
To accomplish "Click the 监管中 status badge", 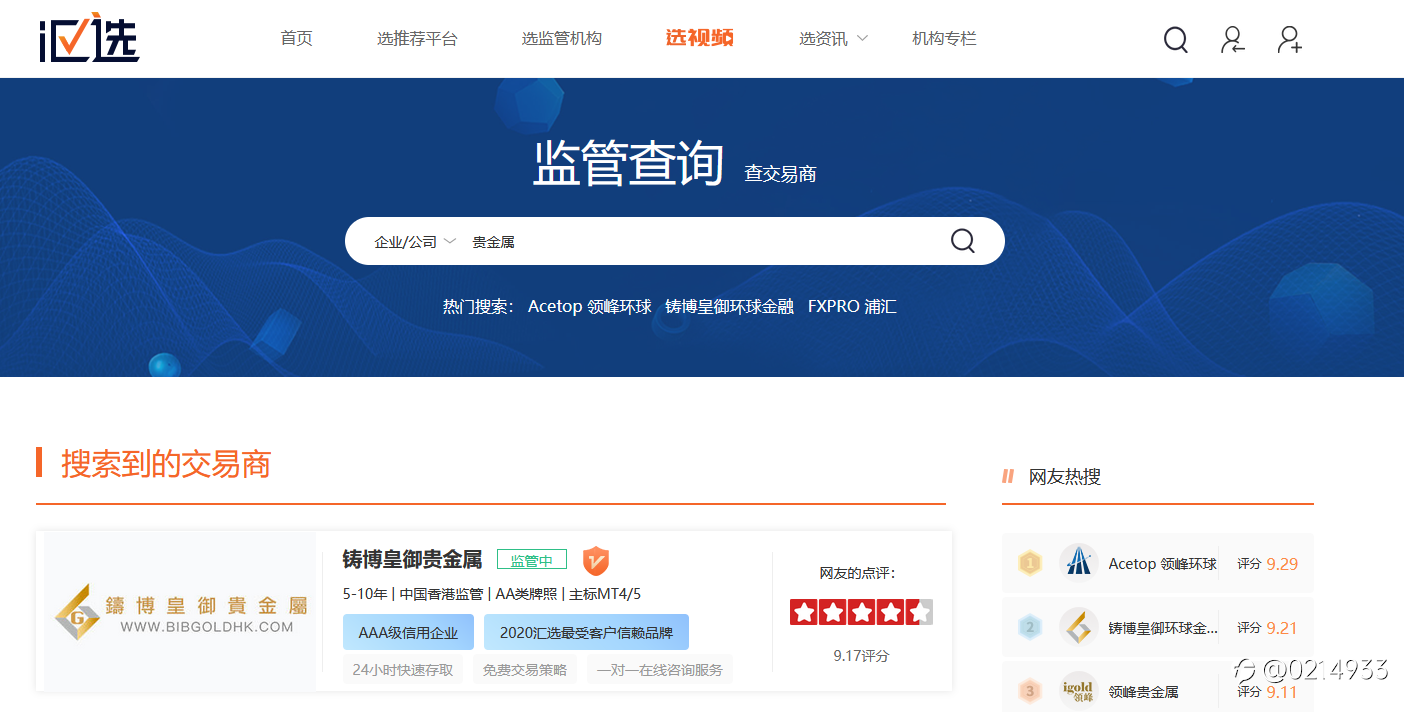I will (x=532, y=560).
